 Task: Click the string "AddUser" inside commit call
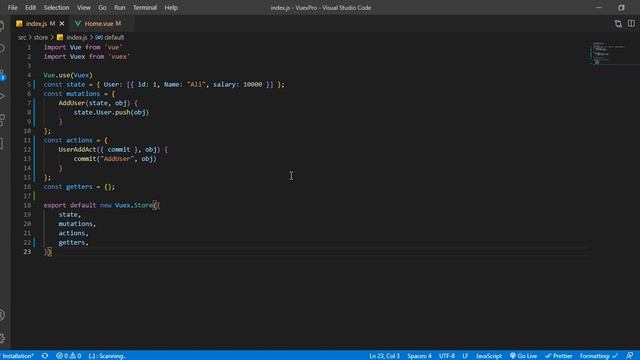pos(117,159)
